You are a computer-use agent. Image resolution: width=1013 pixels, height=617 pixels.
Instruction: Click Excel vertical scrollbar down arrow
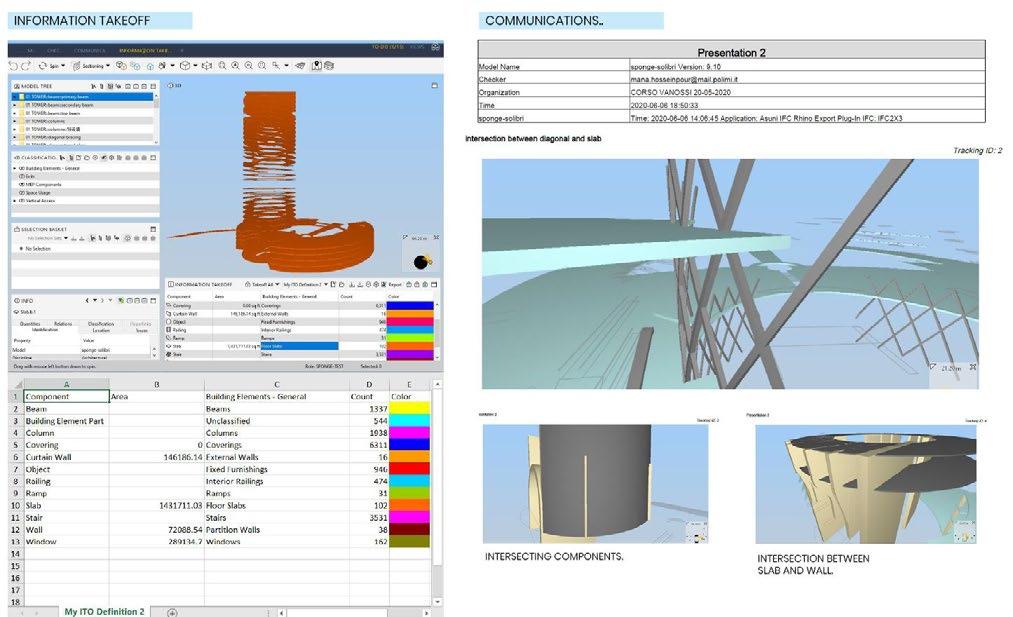[x=437, y=601]
